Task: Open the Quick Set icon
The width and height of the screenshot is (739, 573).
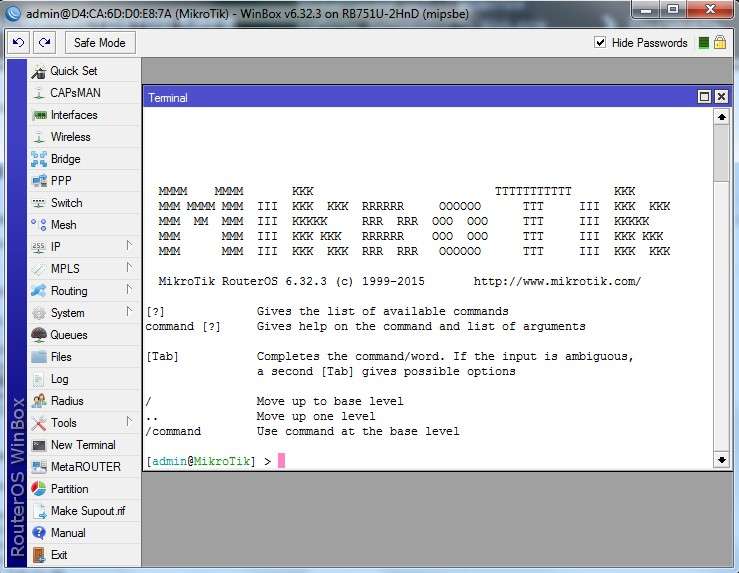Action: pyautogui.click(x=39, y=72)
